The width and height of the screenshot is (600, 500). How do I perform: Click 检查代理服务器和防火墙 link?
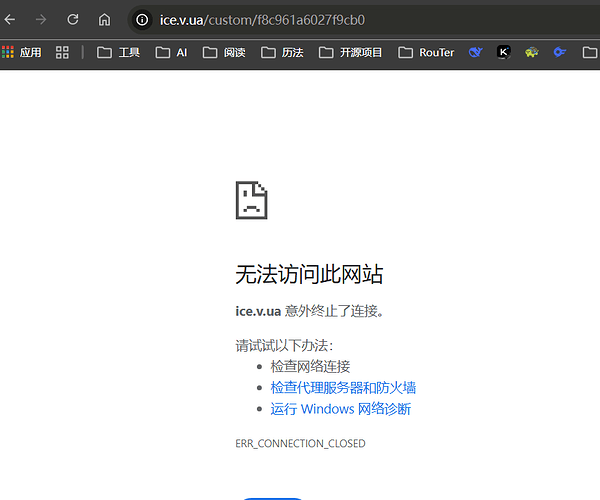343,388
